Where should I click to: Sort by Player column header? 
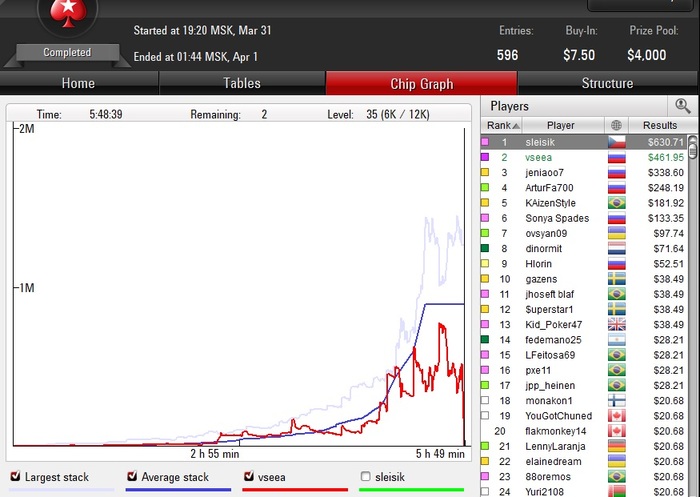pyautogui.click(x=563, y=125)
